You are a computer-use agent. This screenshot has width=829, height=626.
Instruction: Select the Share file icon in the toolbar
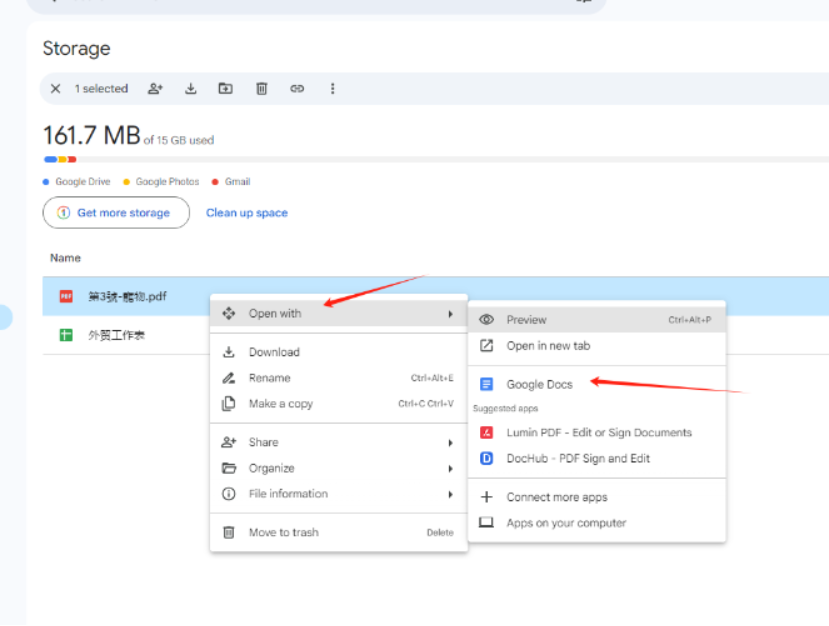click(155, 89)
